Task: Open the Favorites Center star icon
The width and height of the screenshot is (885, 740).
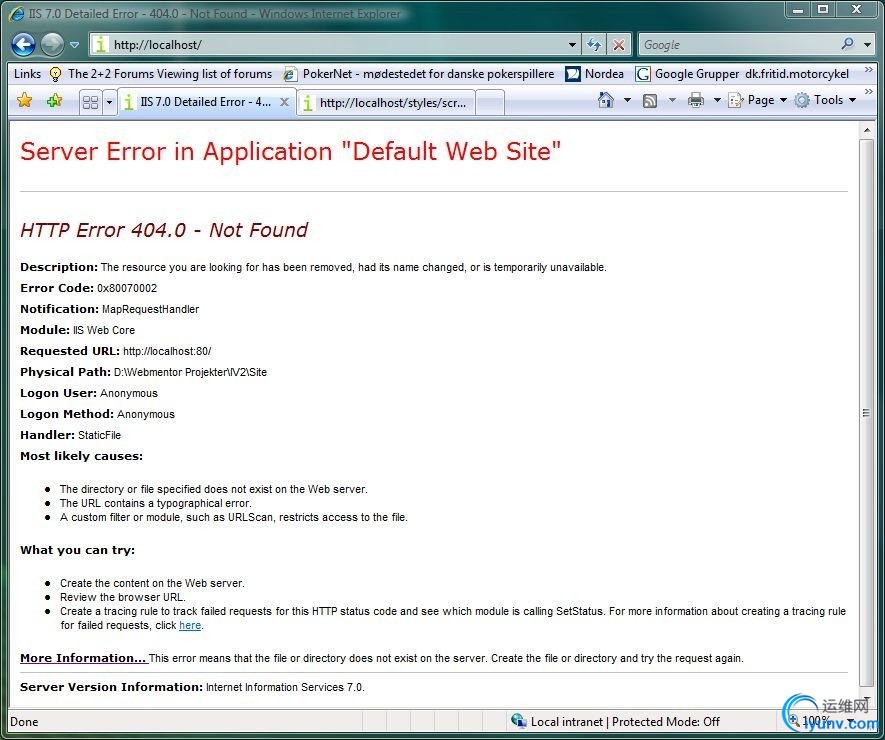Action: click(24, 101)
